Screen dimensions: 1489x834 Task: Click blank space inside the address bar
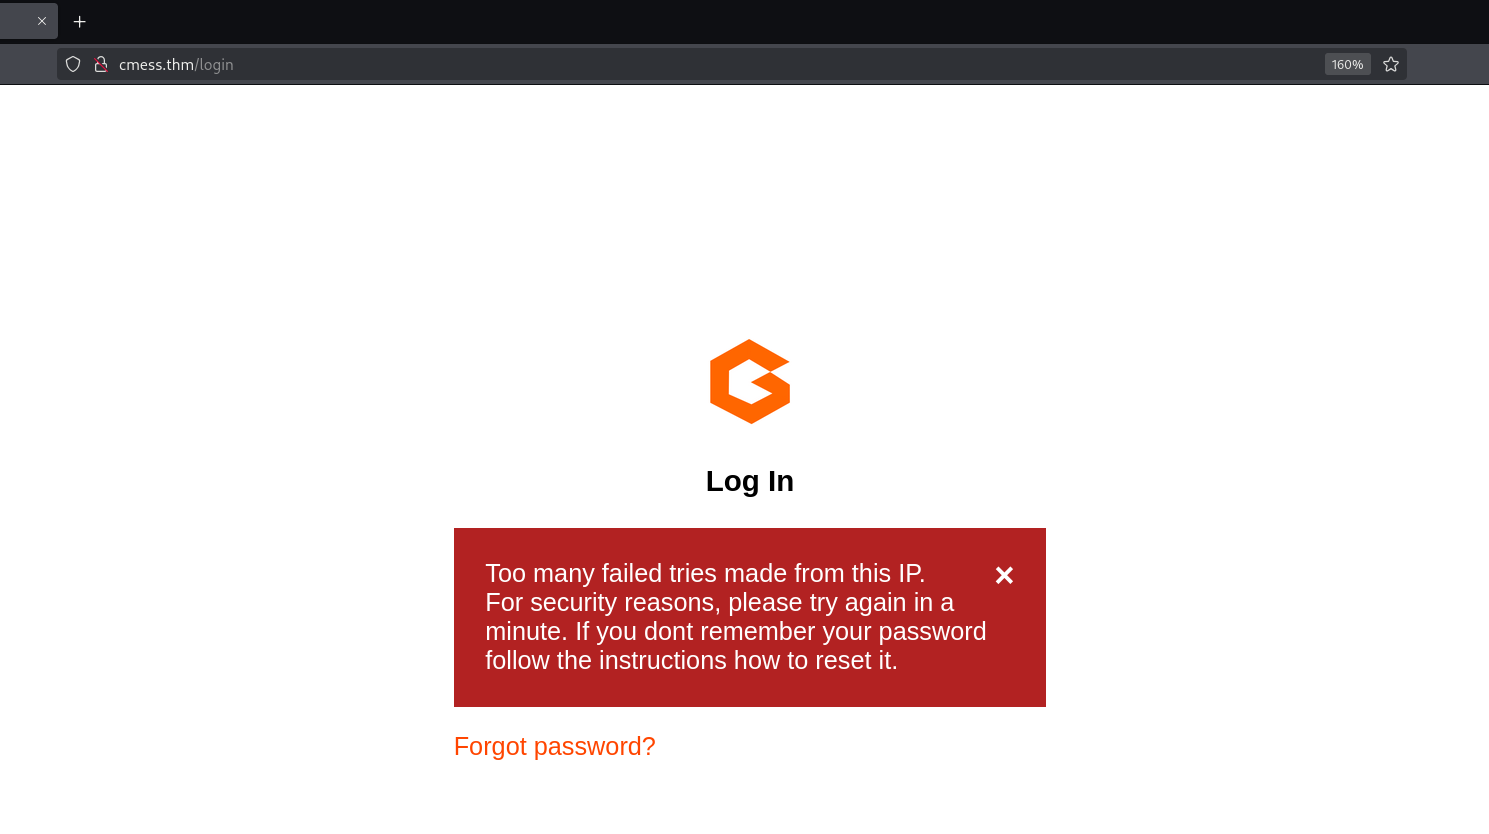(x=800, y=64)
